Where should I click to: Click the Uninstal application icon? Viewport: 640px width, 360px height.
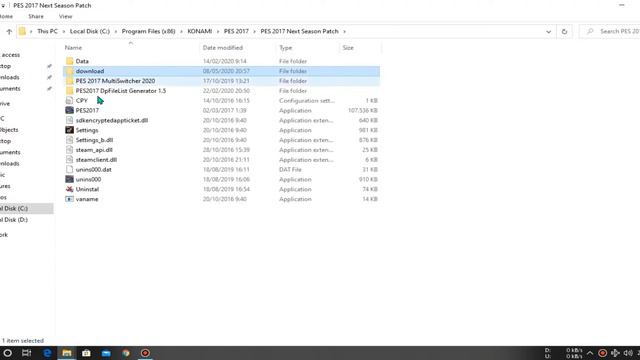pos(69,189)
